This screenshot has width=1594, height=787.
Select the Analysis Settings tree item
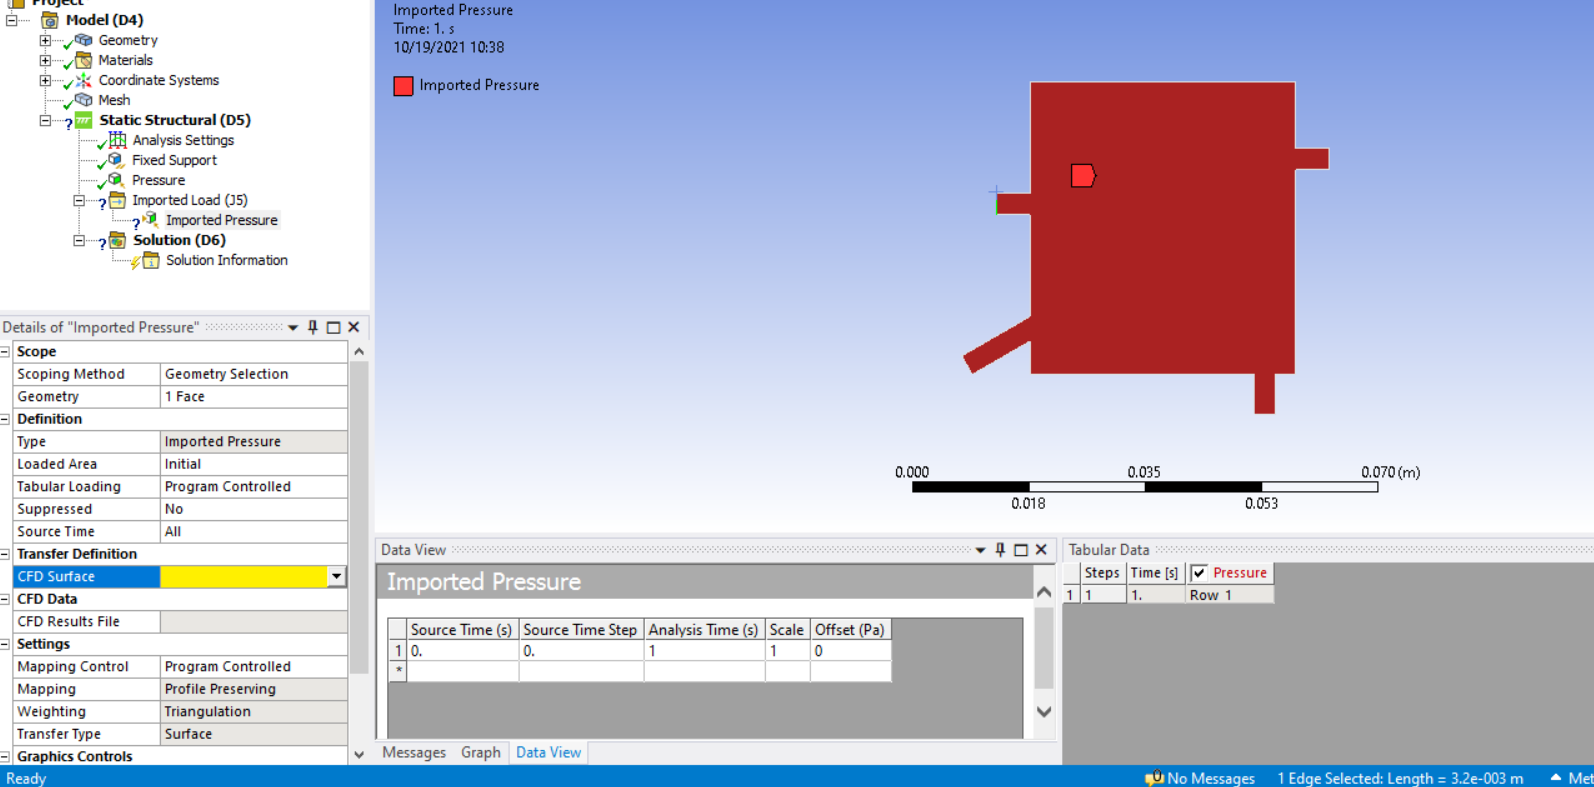tap(183, 140)
